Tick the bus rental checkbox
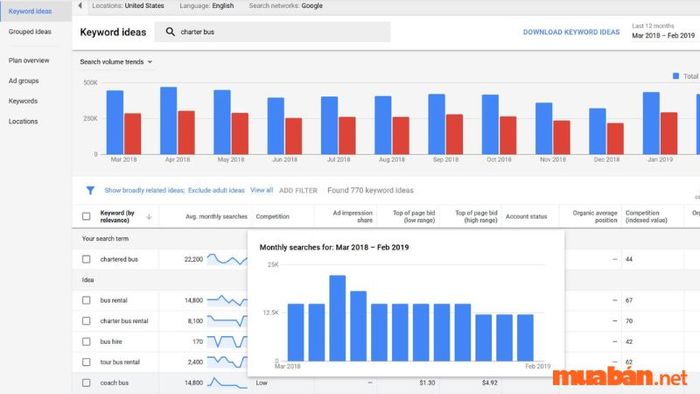Image resolution: width=700 pixels, height=394 pixels. click(x=86, y=300)
